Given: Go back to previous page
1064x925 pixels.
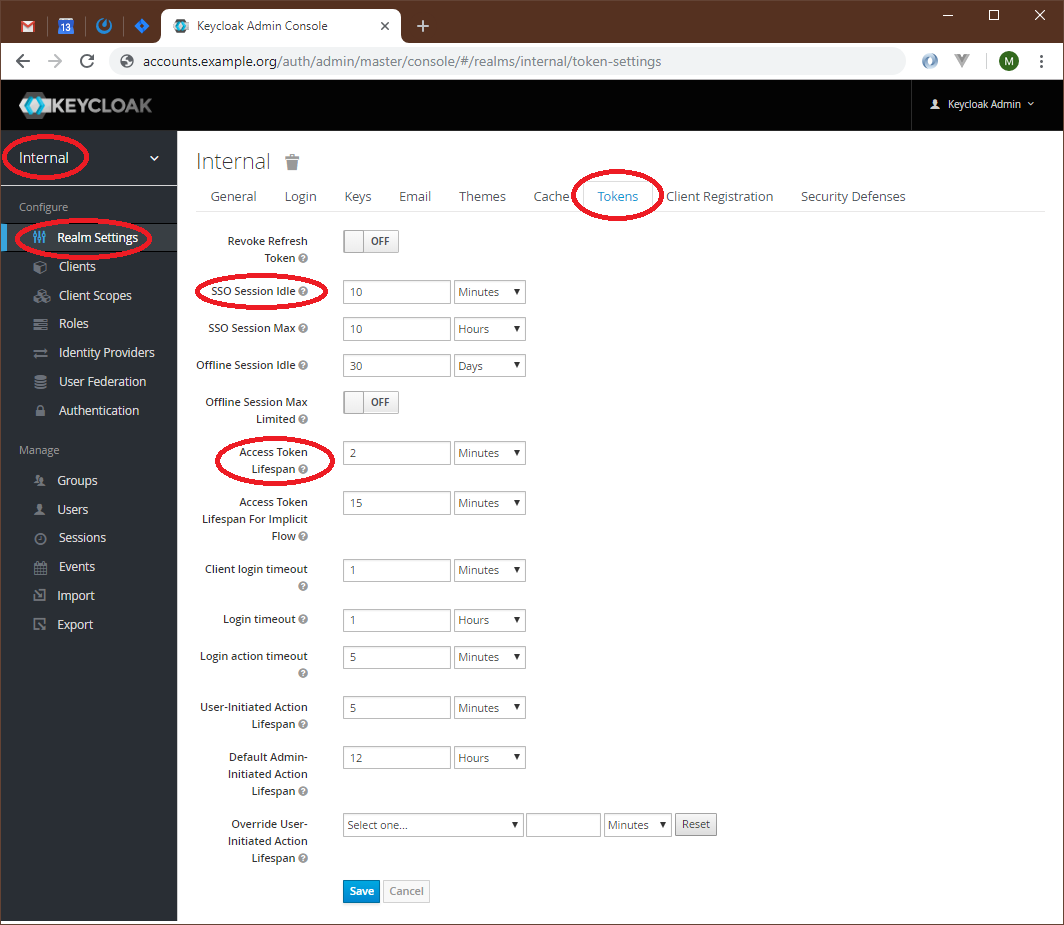Looking at the screenshot, I should coord(23,61).
